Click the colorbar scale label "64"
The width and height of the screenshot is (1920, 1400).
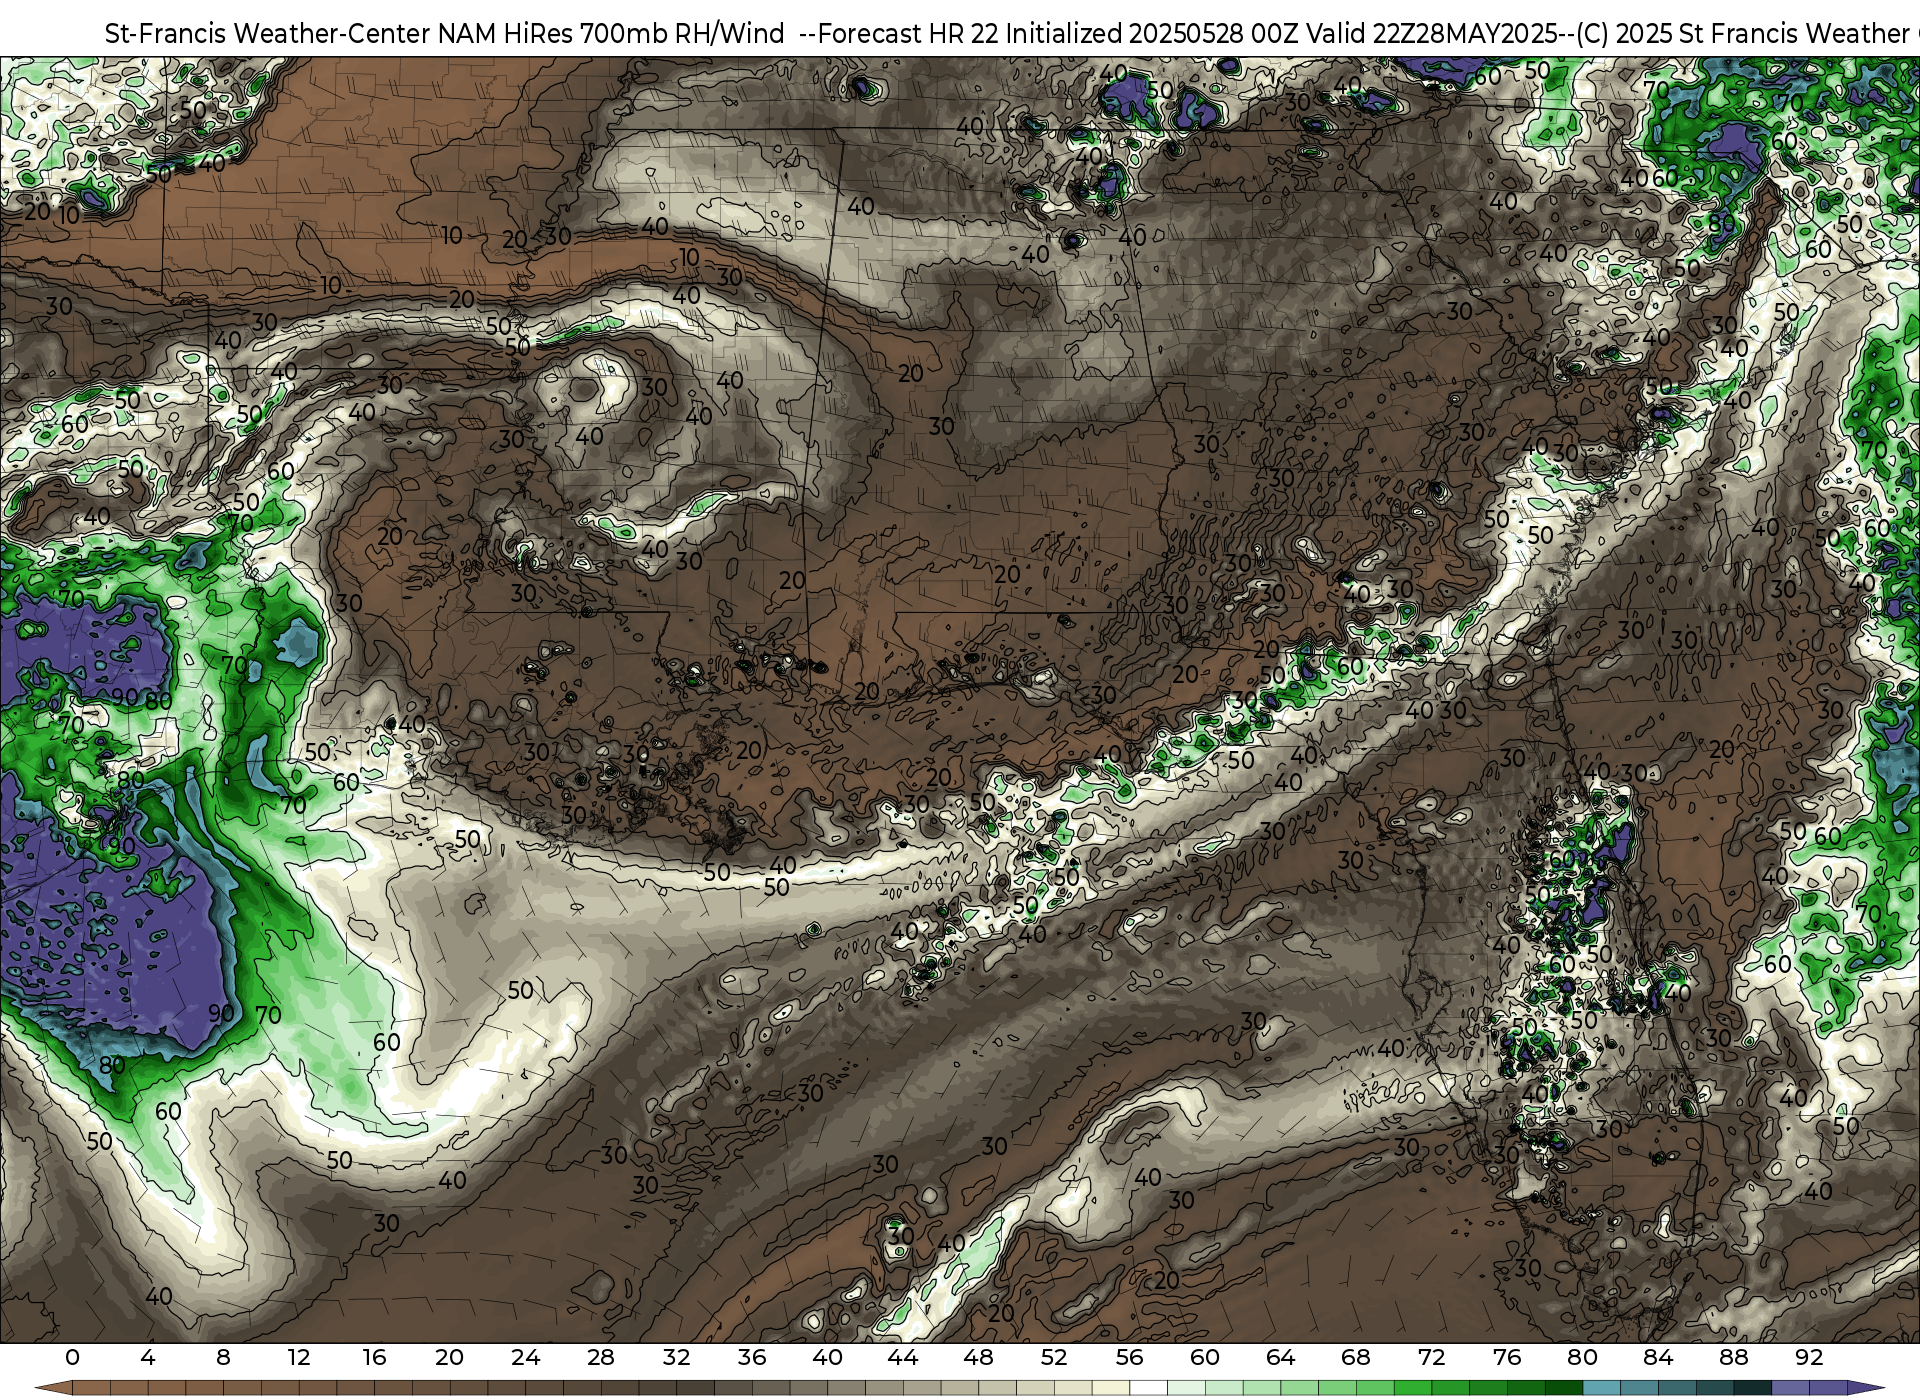[x=1280, y=1357]
